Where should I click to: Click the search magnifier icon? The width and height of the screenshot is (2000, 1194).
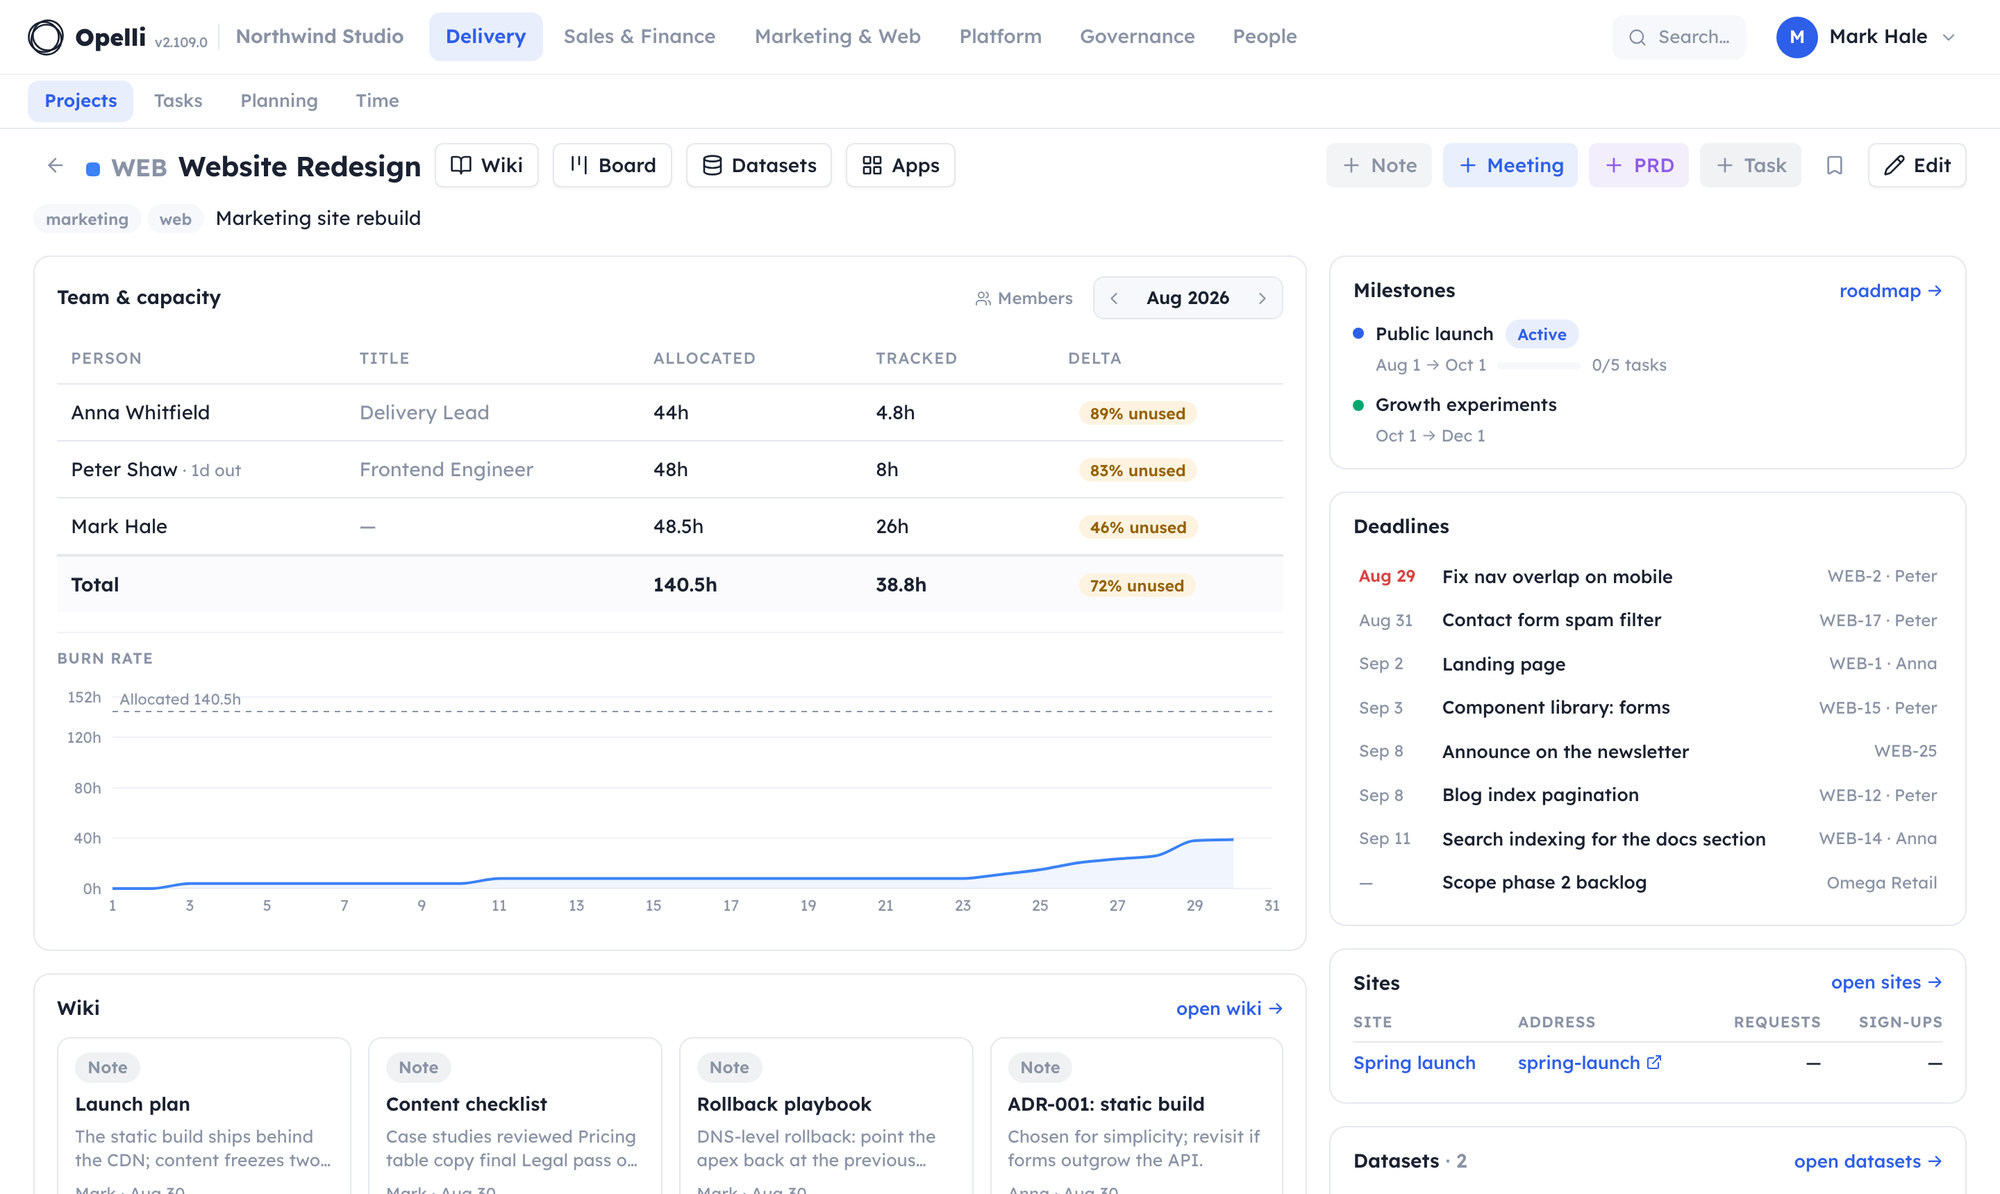pos(1637,37)
